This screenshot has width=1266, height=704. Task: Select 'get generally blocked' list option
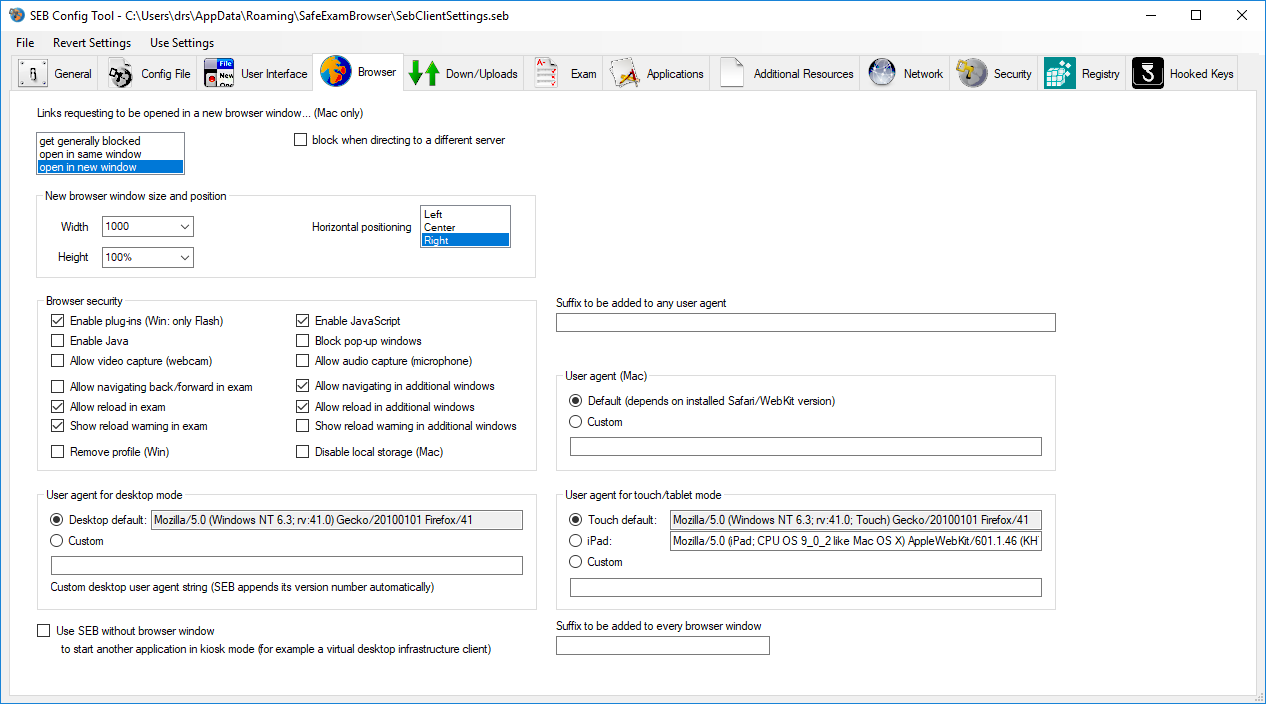(x=111, y=141)
